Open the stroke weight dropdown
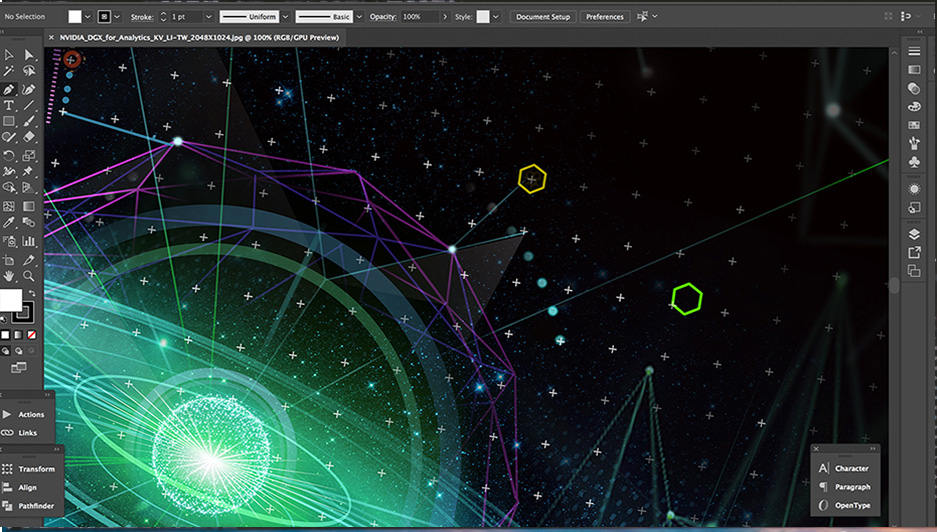 point(208,17)
